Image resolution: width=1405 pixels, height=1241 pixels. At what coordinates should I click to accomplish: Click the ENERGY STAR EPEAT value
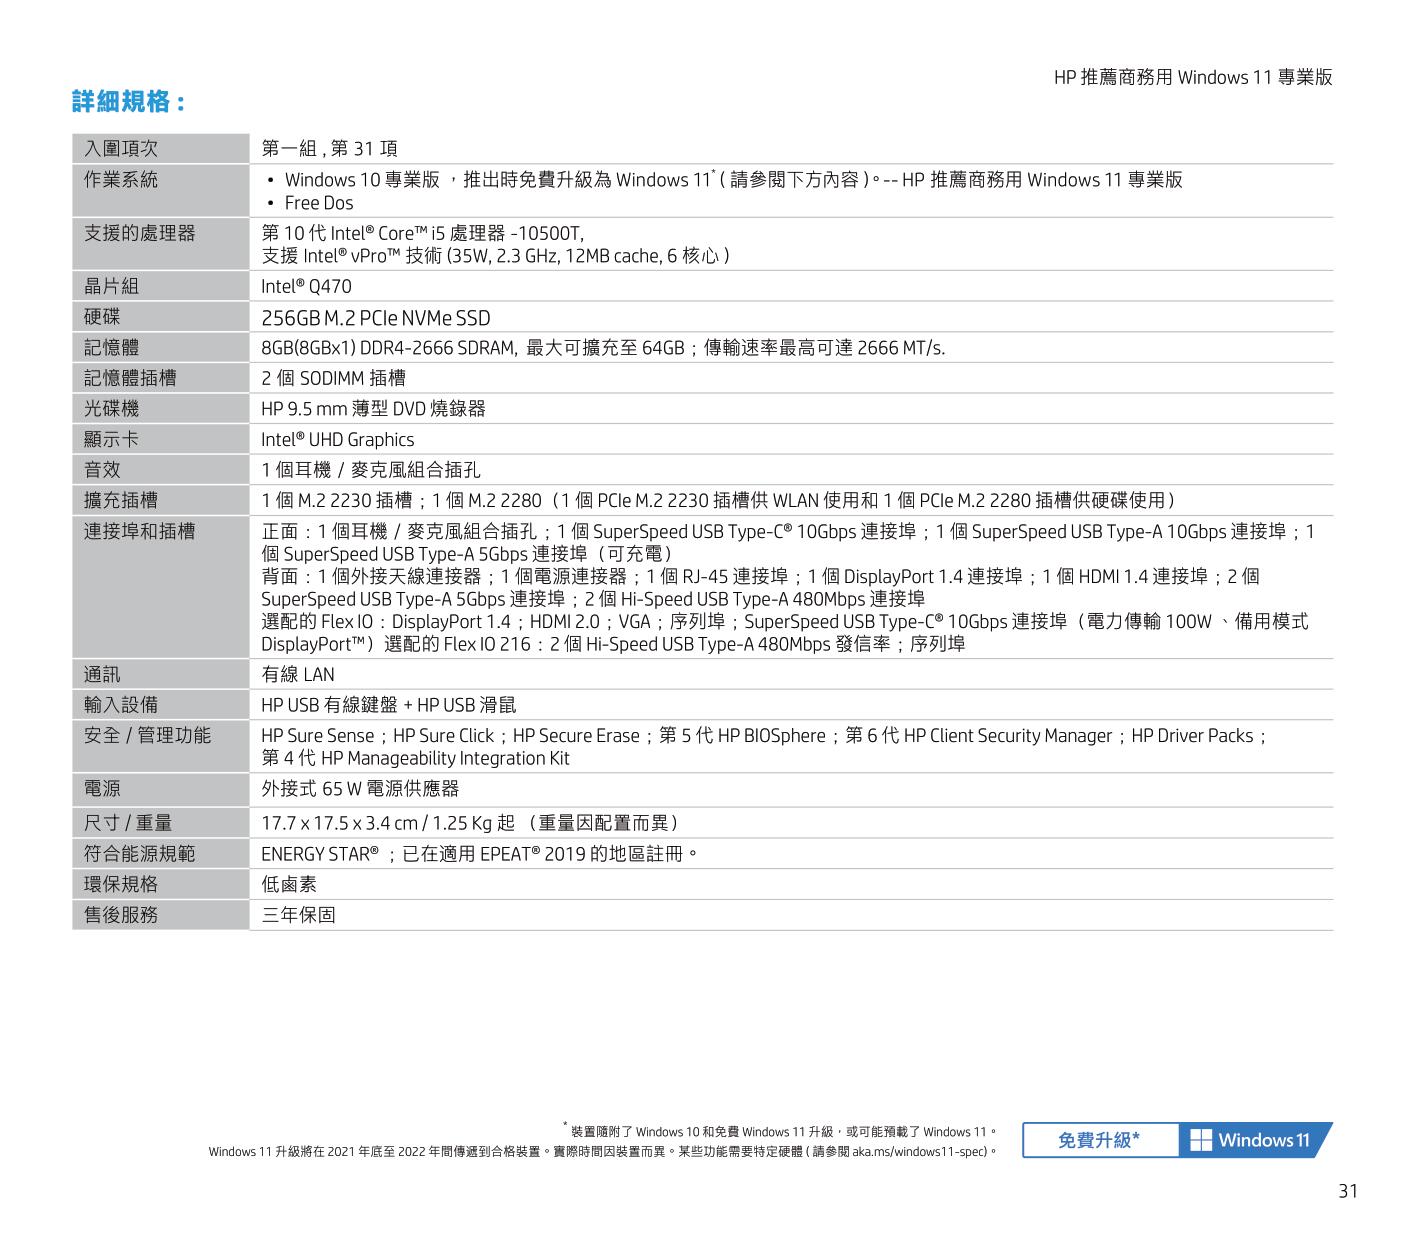pyautogui.click(x=479, y=854)
